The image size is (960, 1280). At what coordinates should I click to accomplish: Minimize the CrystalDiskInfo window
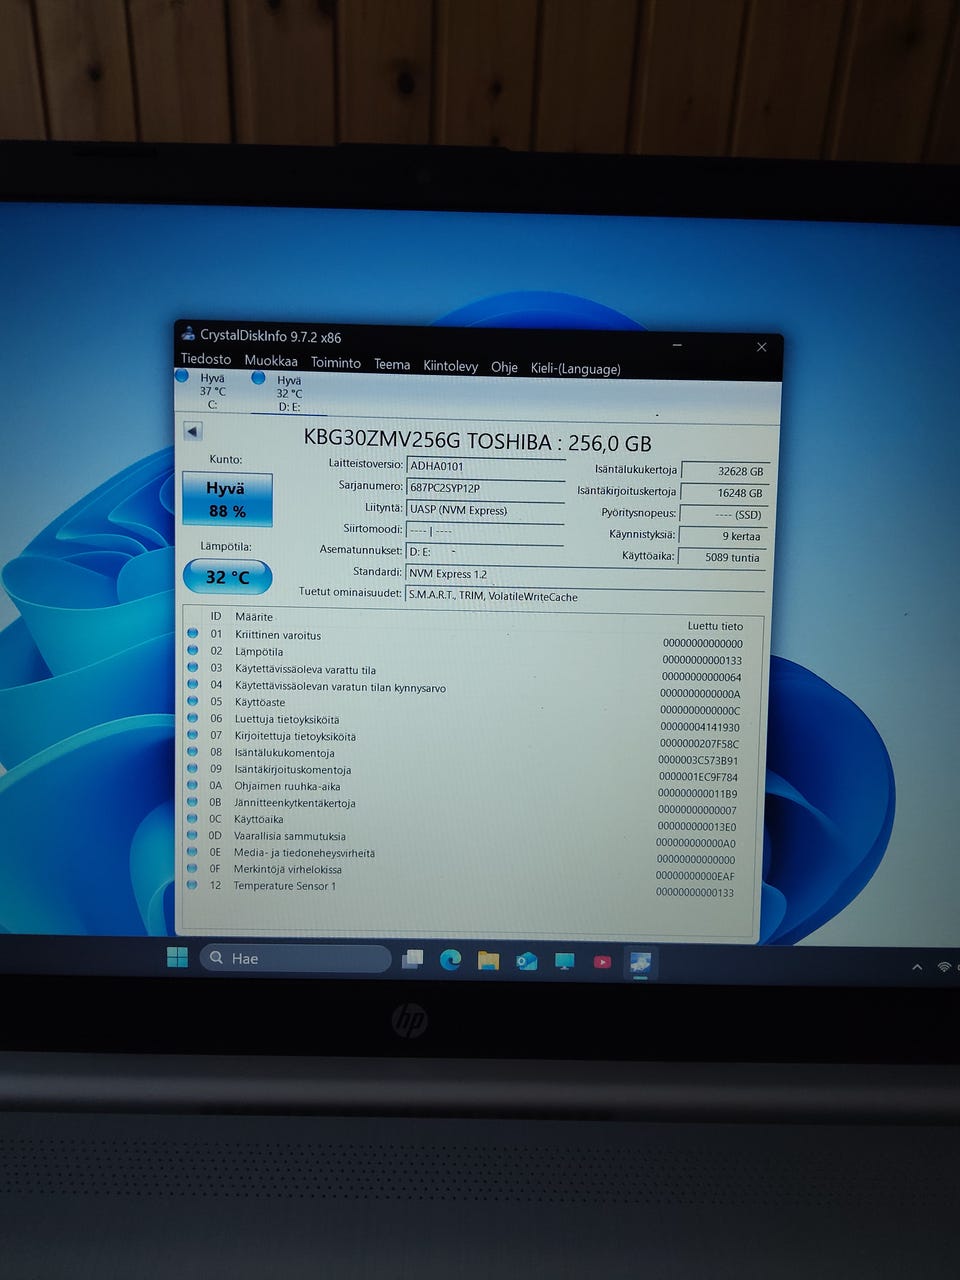point(677,345)
